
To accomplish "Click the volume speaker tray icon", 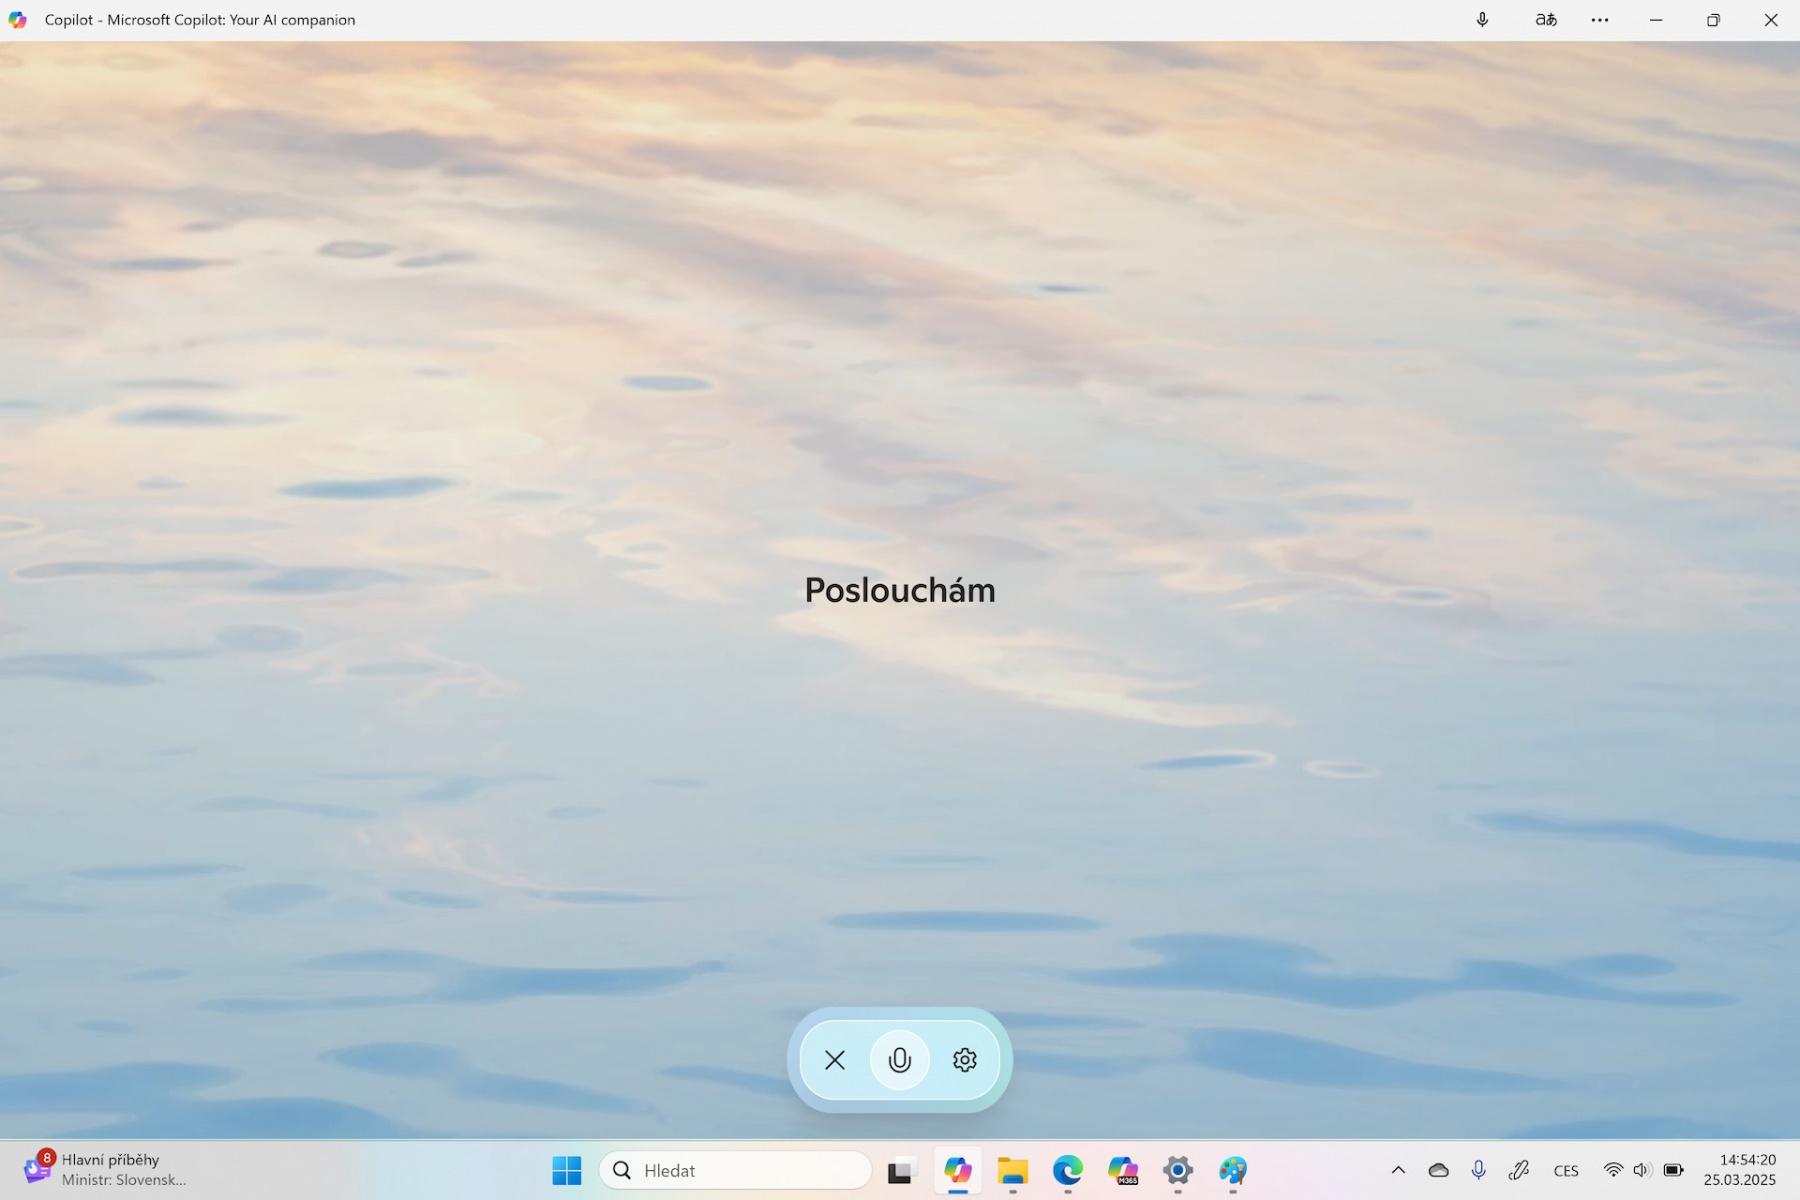I will [x=1642, y=1170].
